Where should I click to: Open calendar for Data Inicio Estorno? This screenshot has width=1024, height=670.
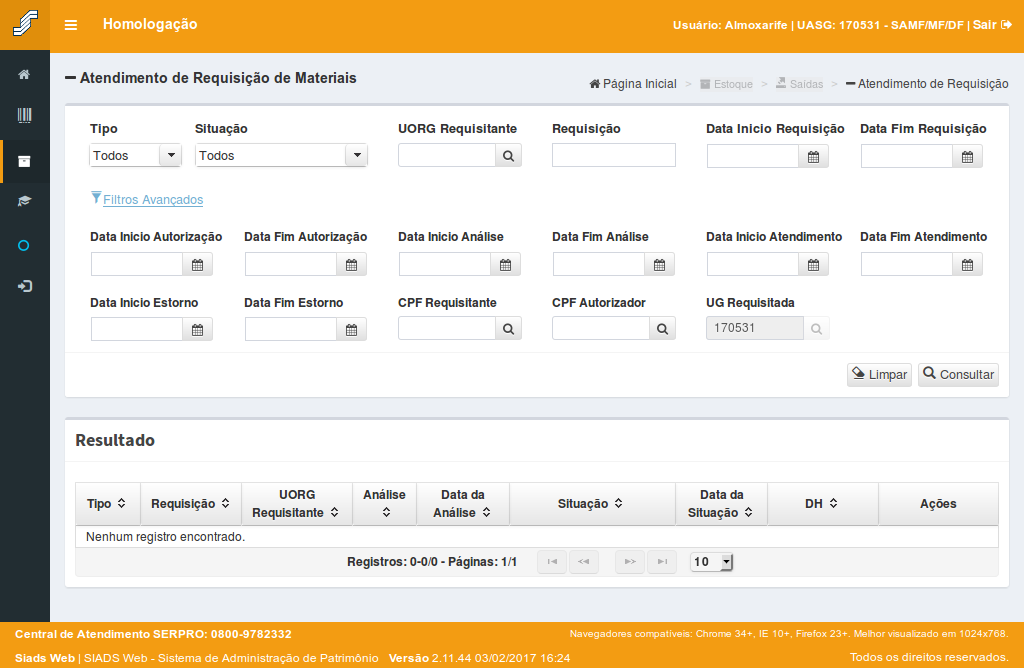click(197, 330)
